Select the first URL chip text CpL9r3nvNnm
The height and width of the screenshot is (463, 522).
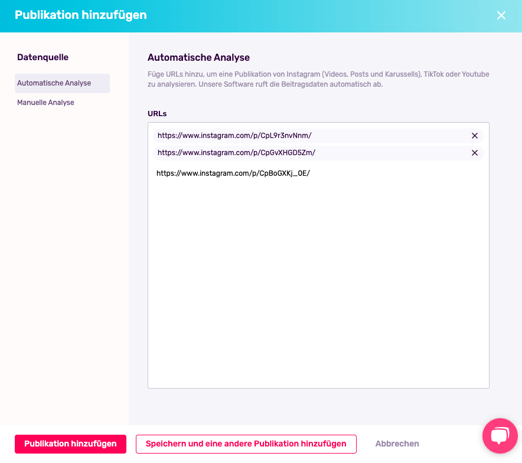[x=234, y=135]
